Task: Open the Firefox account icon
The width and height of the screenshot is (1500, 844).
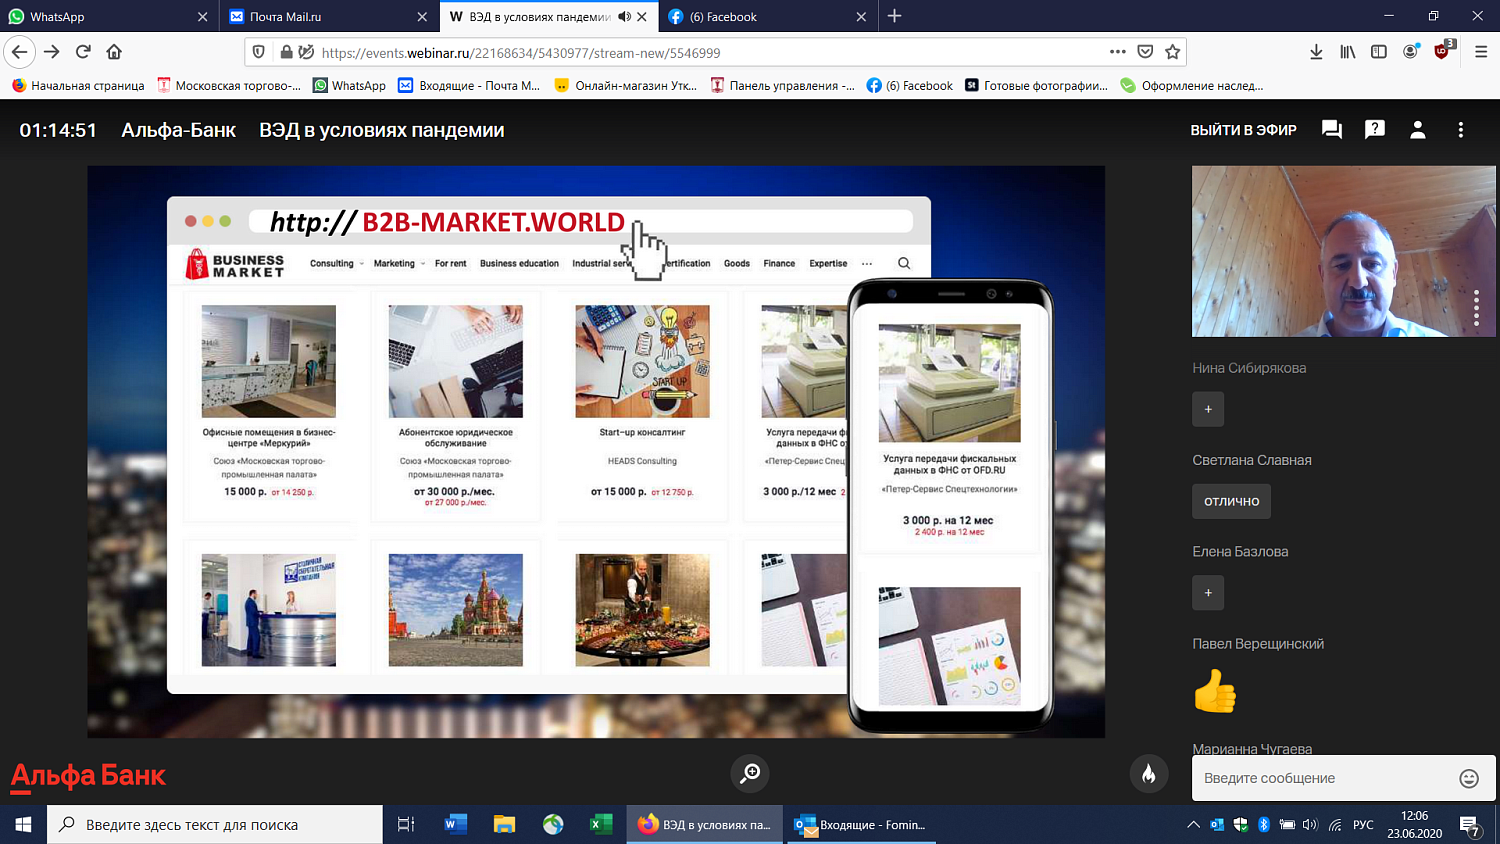Action: pos(1410,52)
